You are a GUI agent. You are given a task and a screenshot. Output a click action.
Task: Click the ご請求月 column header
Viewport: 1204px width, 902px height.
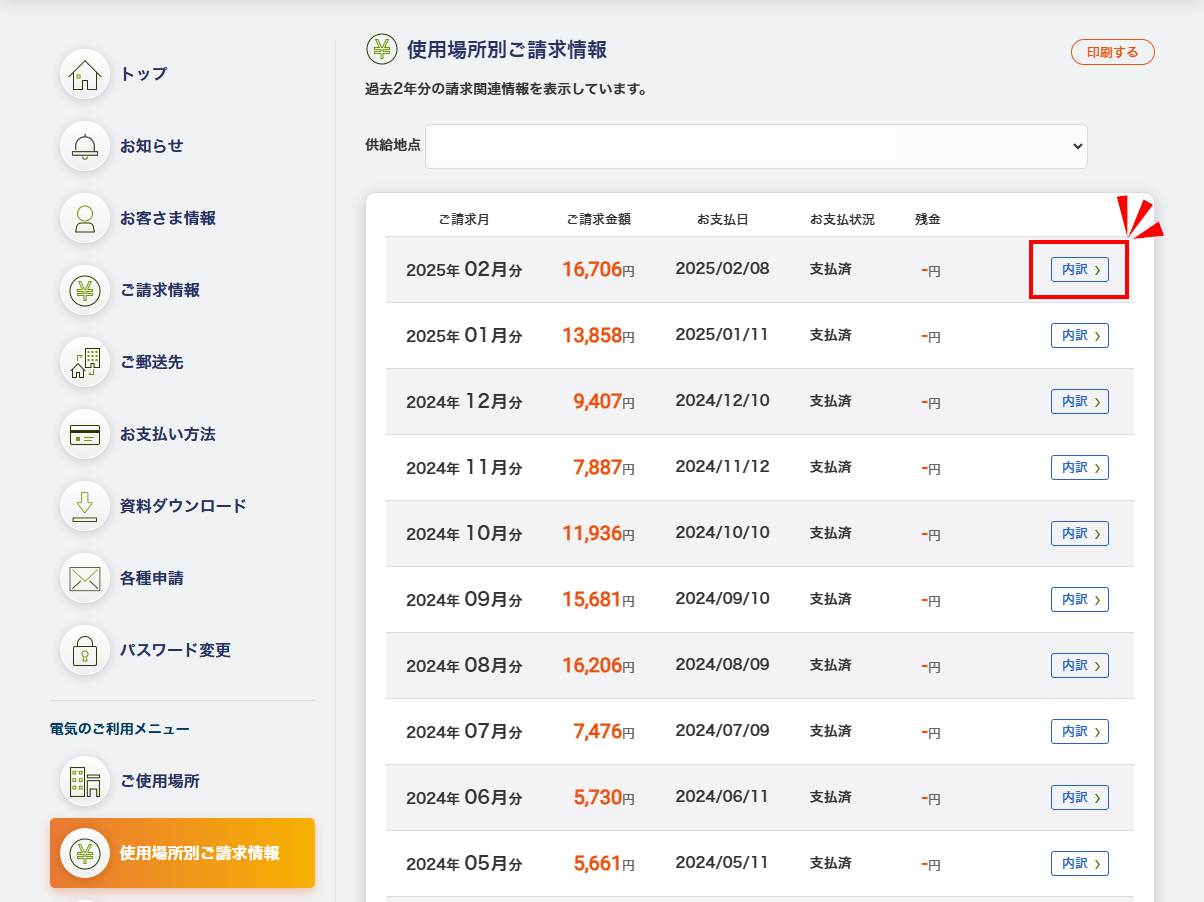coord(464,219)
